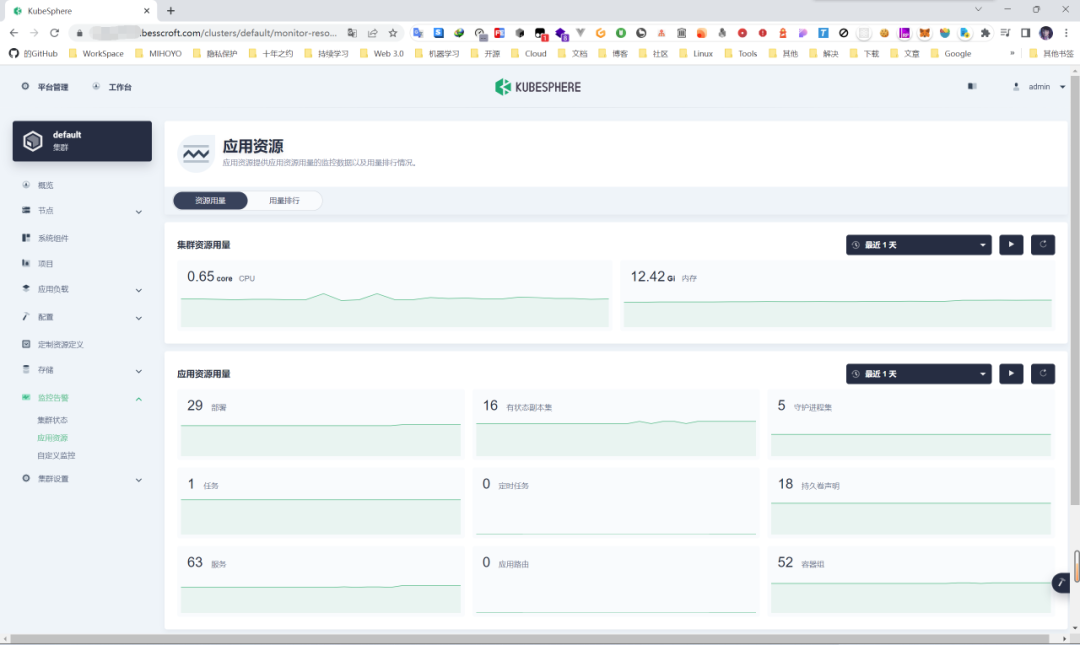Click the KubeSphere logo in header
The width and height of the screenshot is (1080, 645).
[538, 87]
